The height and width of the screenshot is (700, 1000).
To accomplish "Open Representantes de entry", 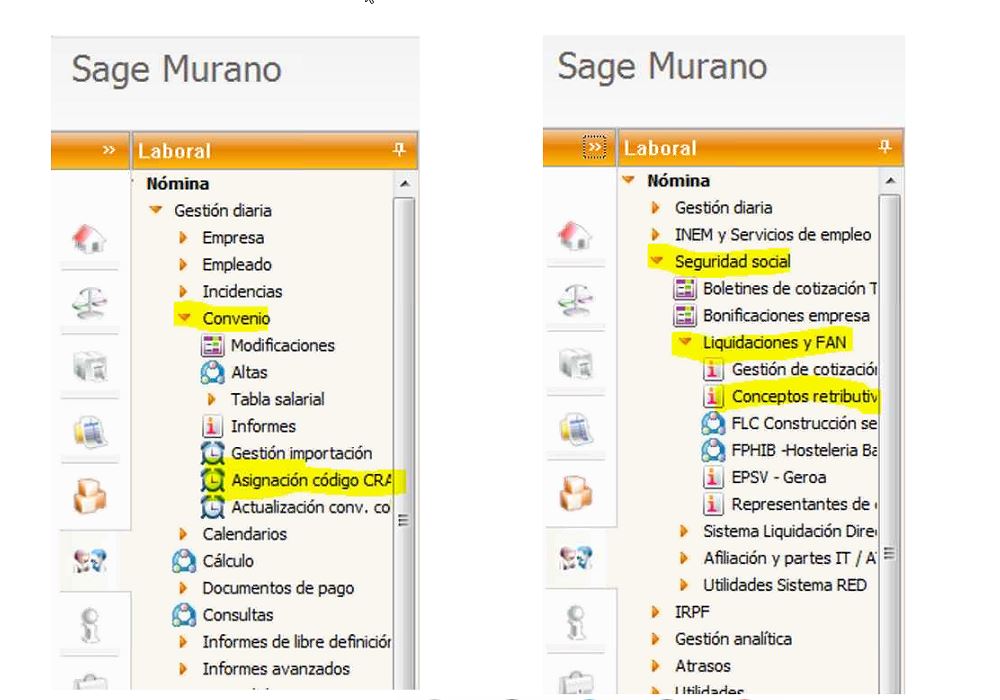I will point(804,504).
